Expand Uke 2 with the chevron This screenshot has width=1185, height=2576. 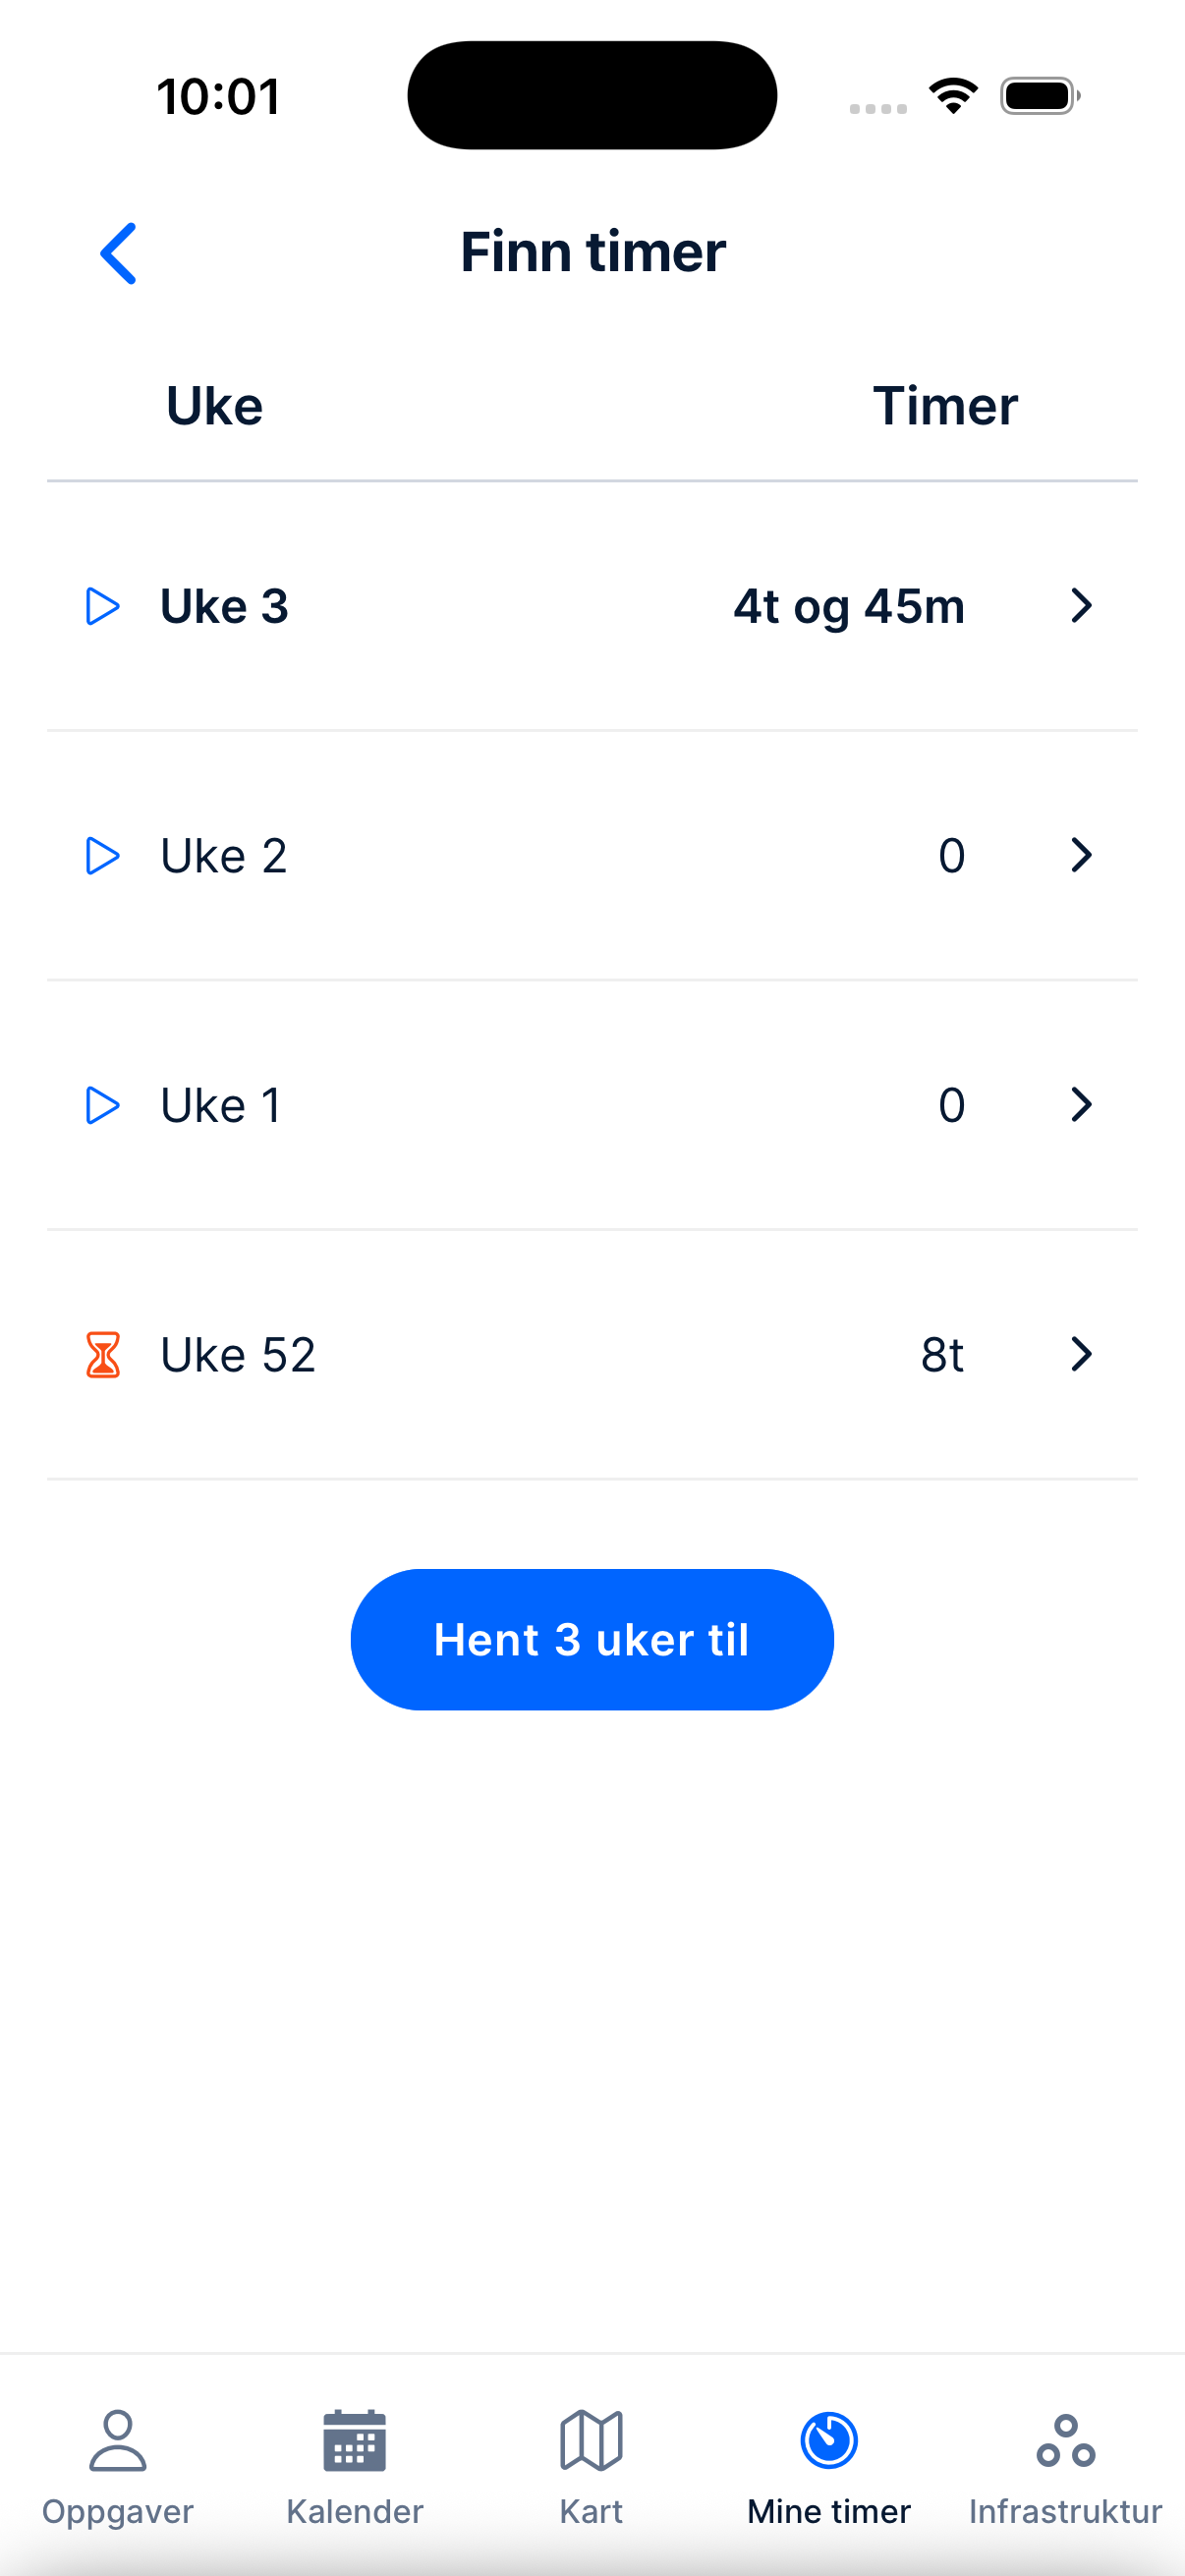(x=1080, y=856)
